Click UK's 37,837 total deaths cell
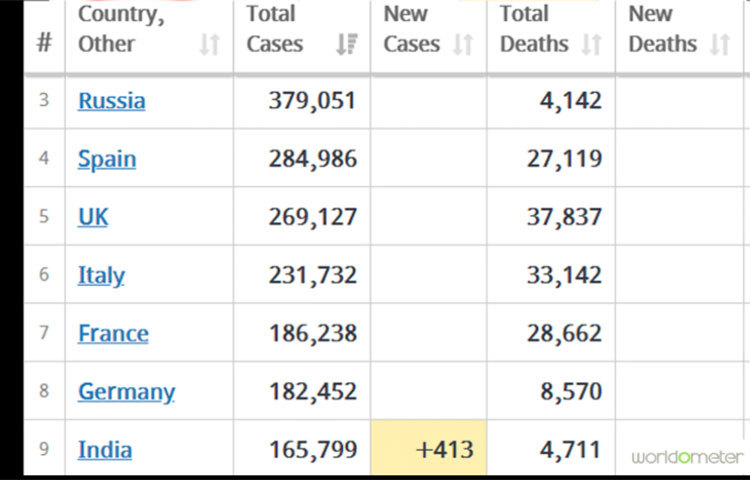This screenshot has width=750, height=480. click(x=564, y=217)
